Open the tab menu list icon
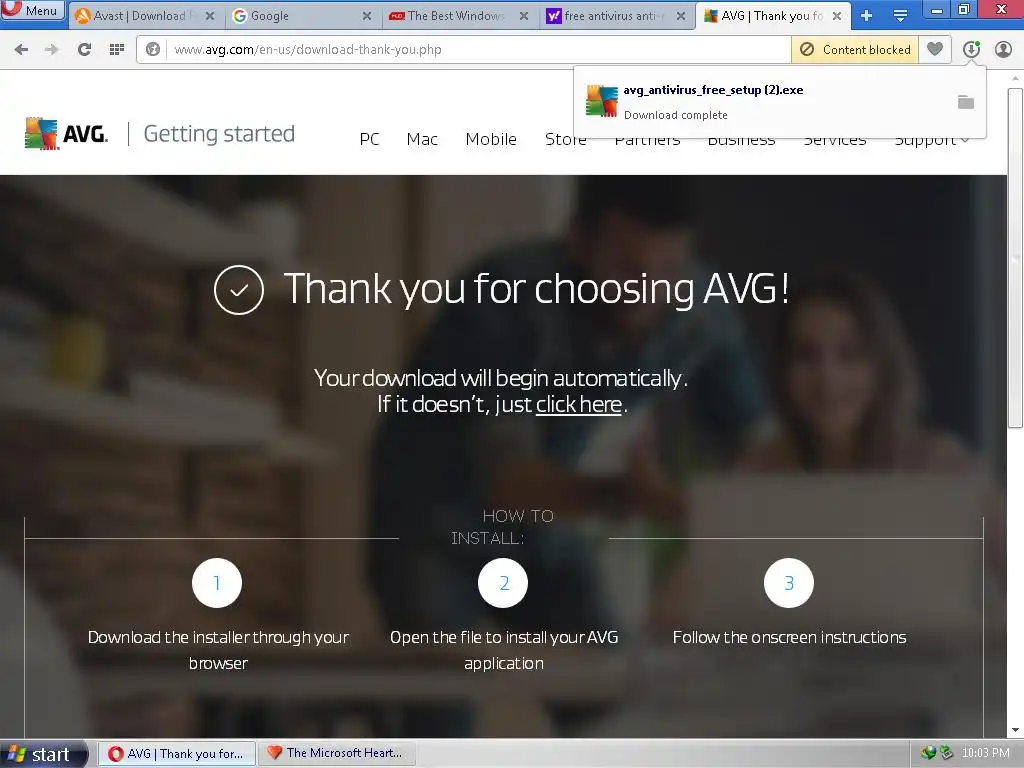Image resolution: width=1024 pixels, height=768 pixels. click(x=900, y=16)
